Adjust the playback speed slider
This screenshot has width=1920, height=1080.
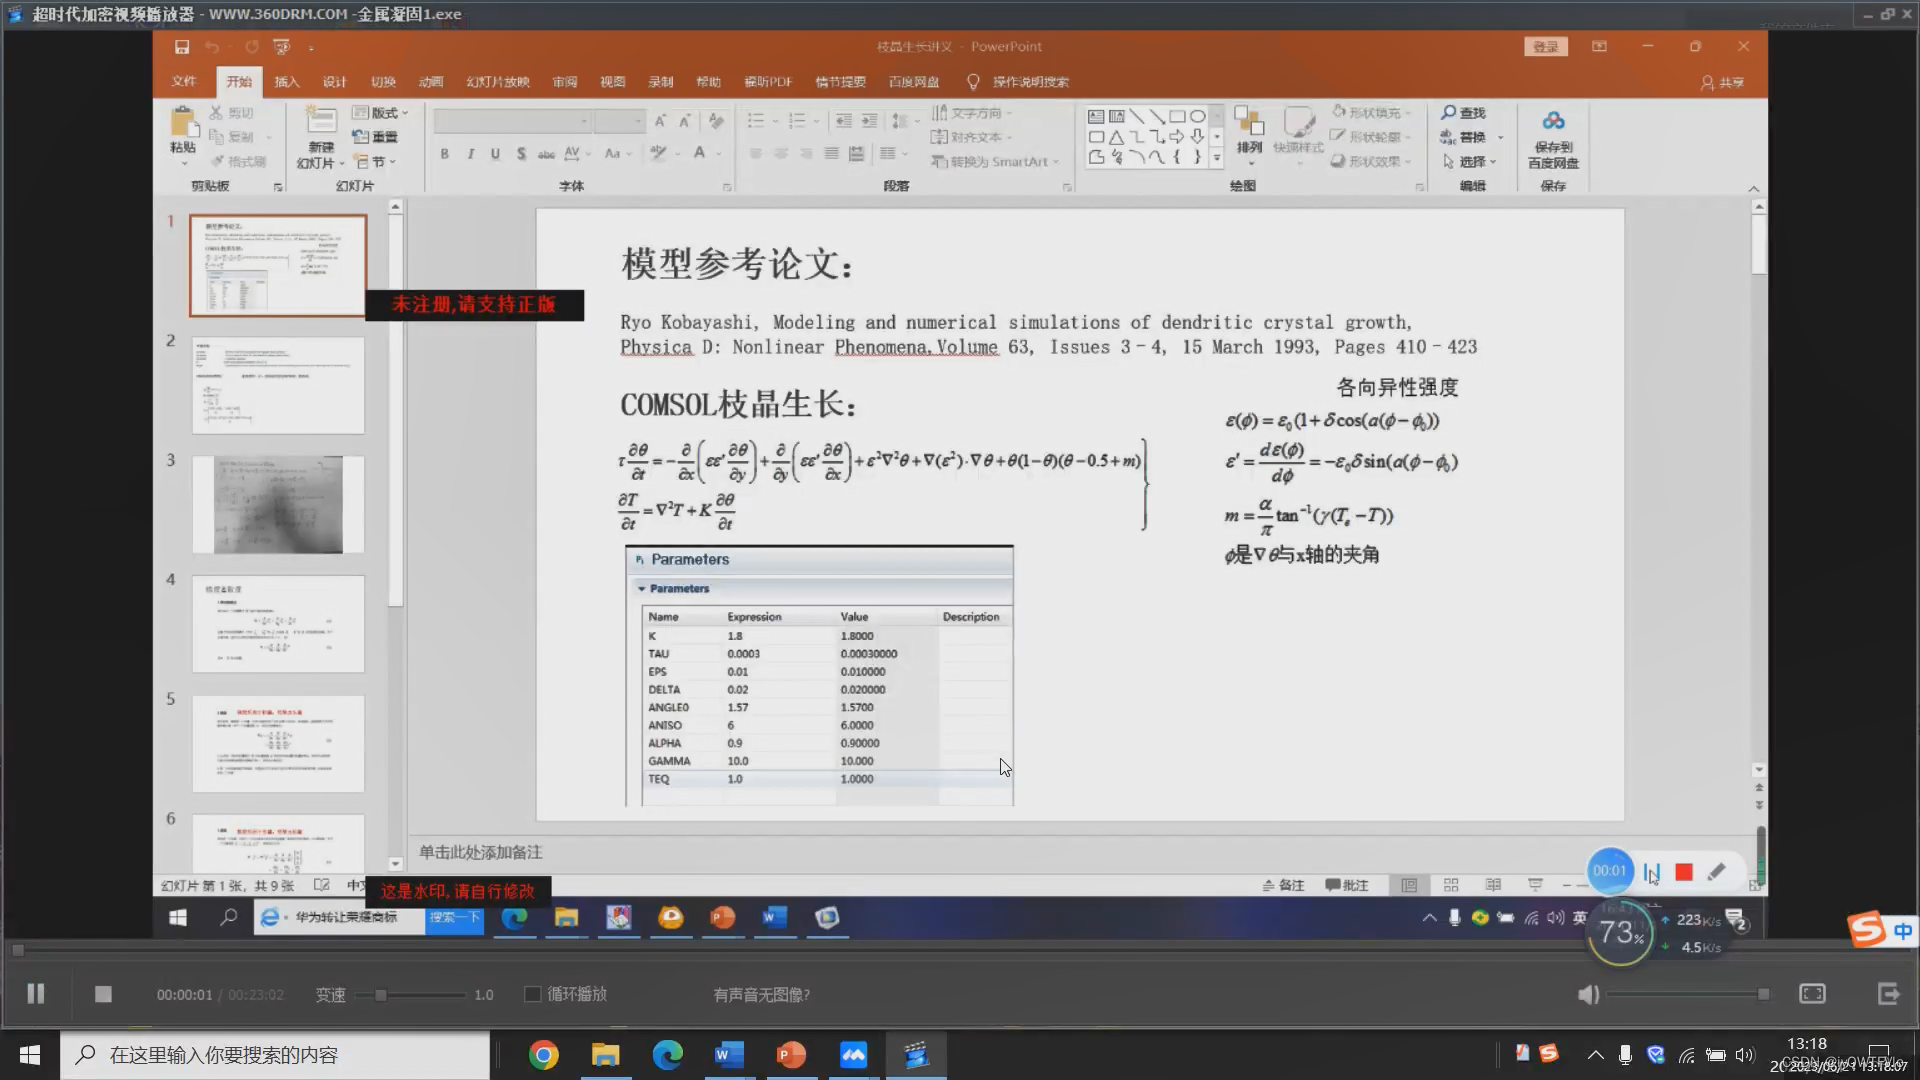(381, 995)
